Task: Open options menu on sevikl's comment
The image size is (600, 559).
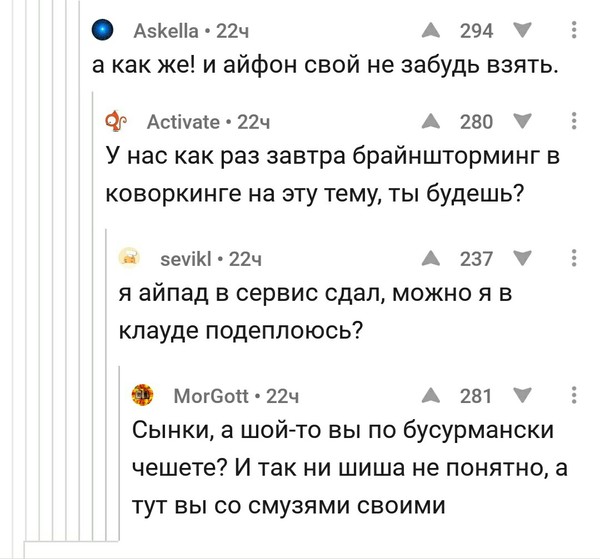Action: 572,258
